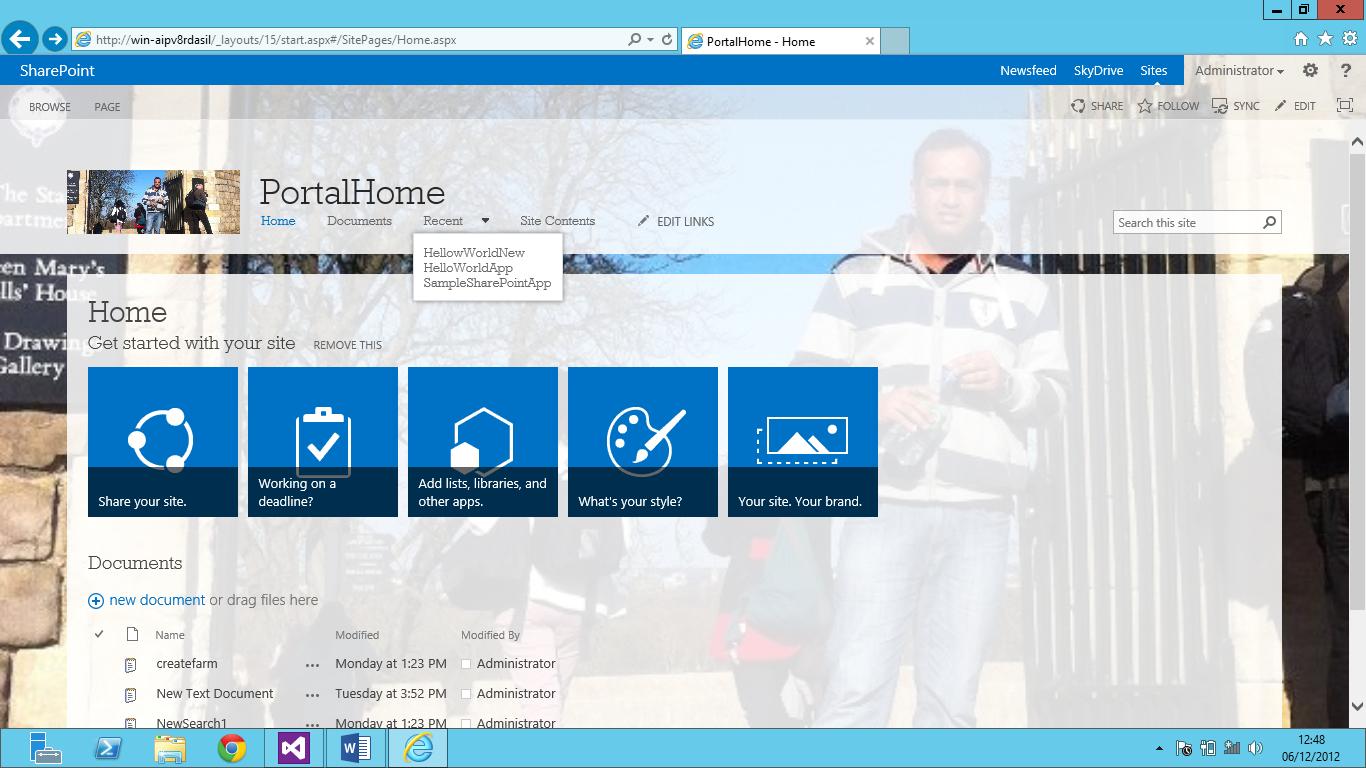Open HelloWorldApp from the Recent menu
The height and width of the screenshot is (768, 1366).
click(468, 268)
